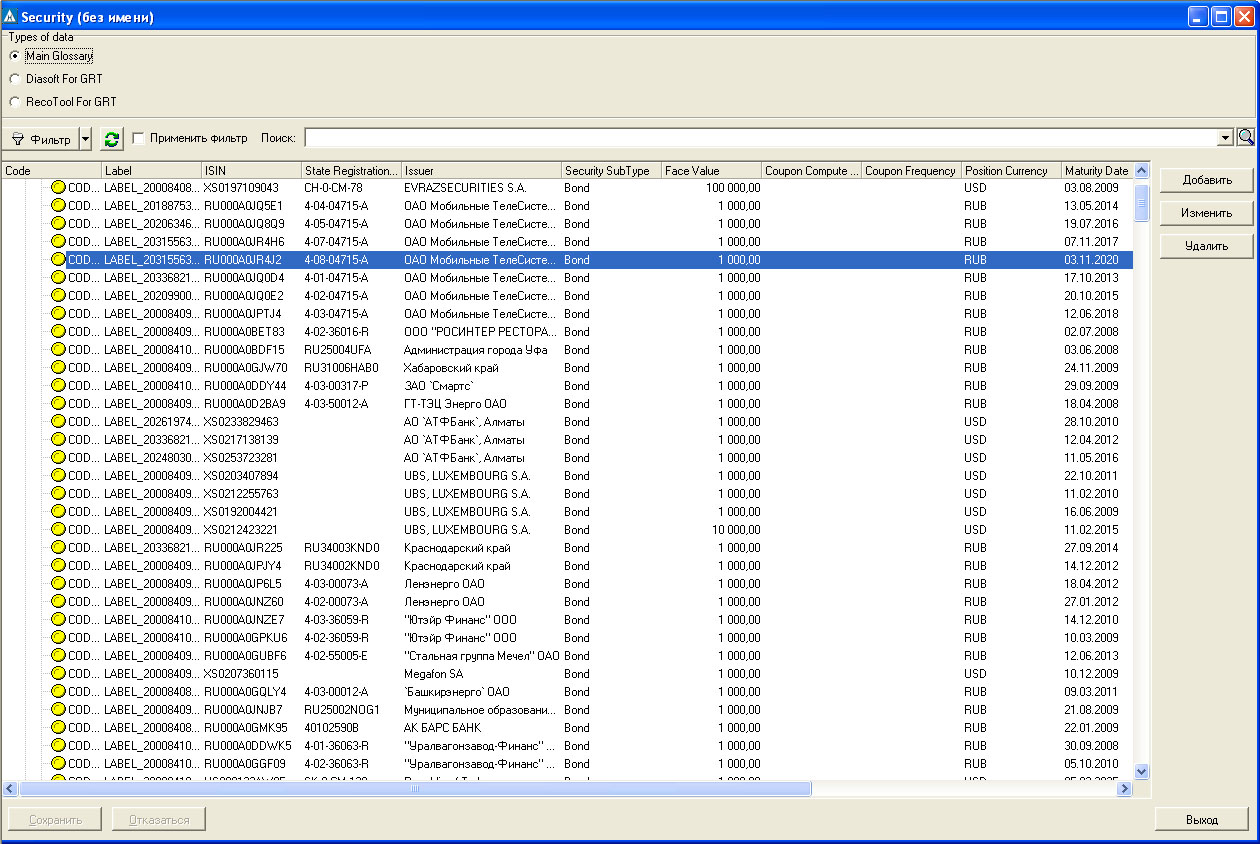Enable the Применить фильтр checkbox
The height and width of the screenshot is (844, 1260).
139,139
